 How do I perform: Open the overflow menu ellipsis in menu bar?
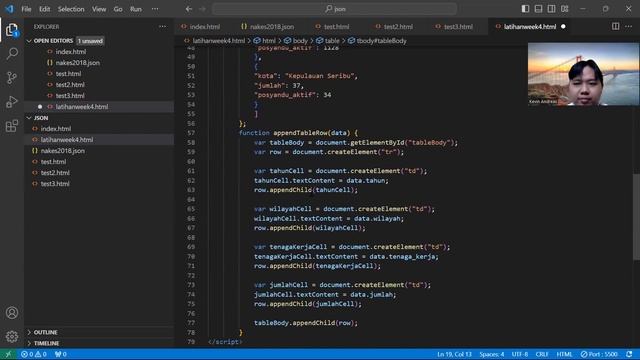[155, 9]
